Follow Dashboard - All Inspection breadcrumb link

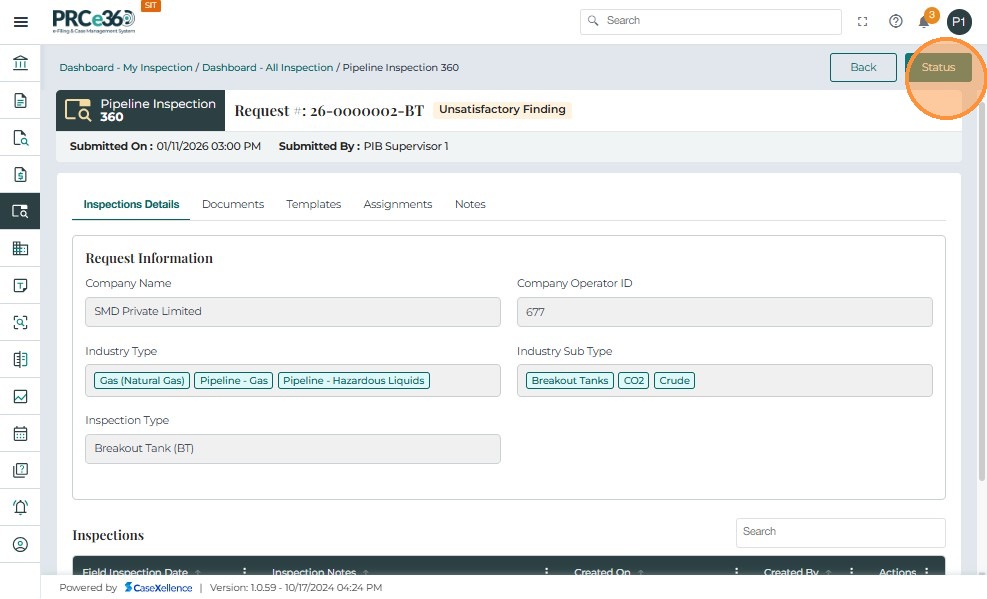(267, 68)
